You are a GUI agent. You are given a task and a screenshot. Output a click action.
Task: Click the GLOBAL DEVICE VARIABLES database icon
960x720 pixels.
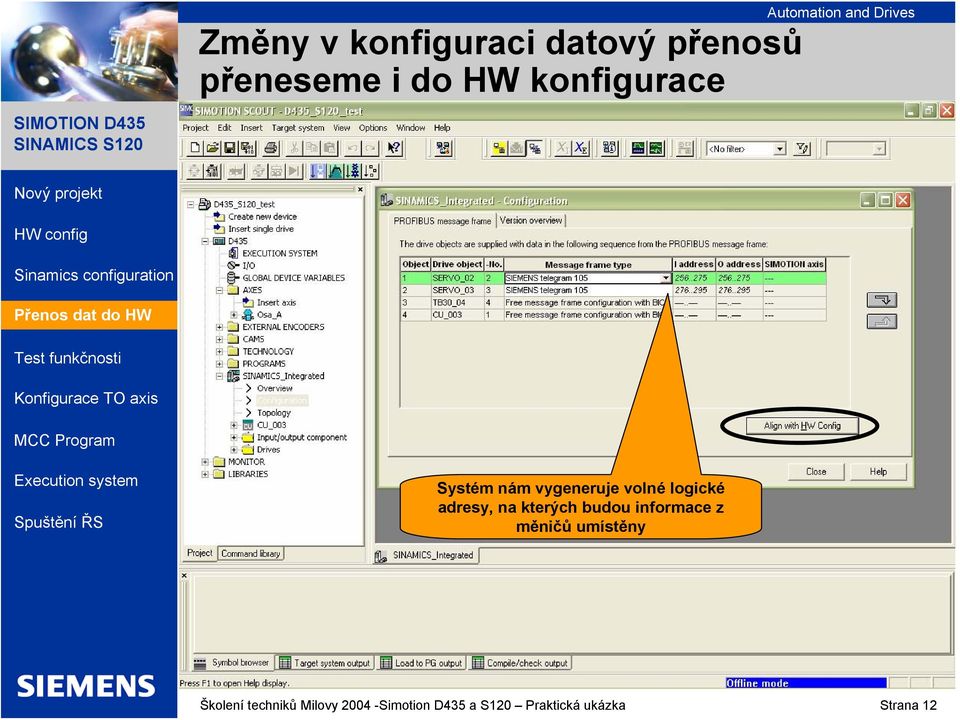(233, 277)
